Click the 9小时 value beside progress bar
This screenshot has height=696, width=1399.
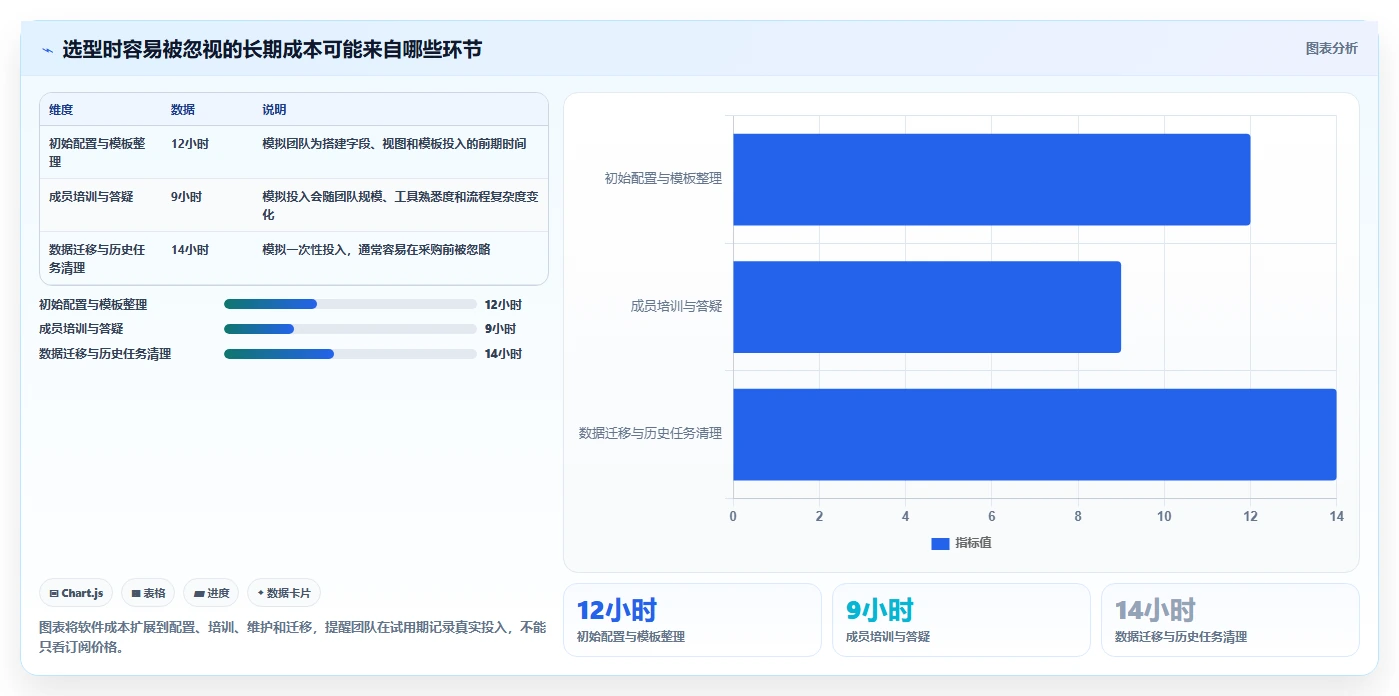coord(500,329)
